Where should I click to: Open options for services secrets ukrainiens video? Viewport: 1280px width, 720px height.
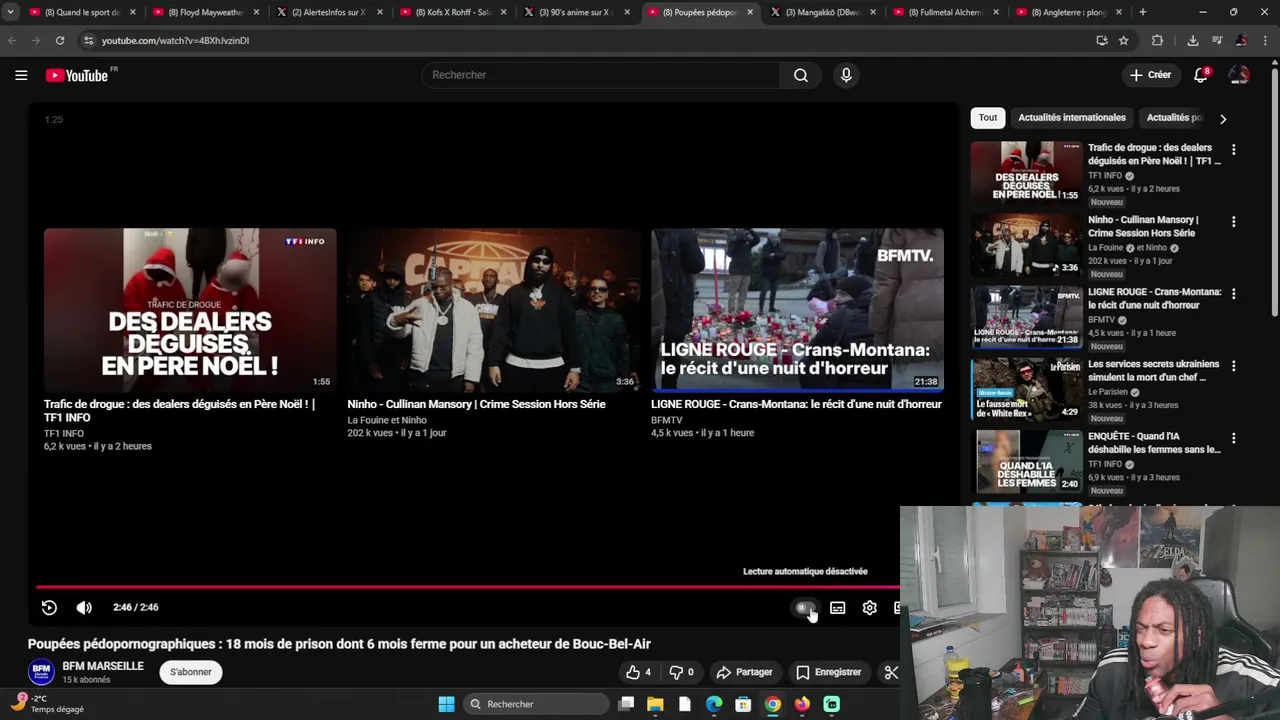(1233, 366)
